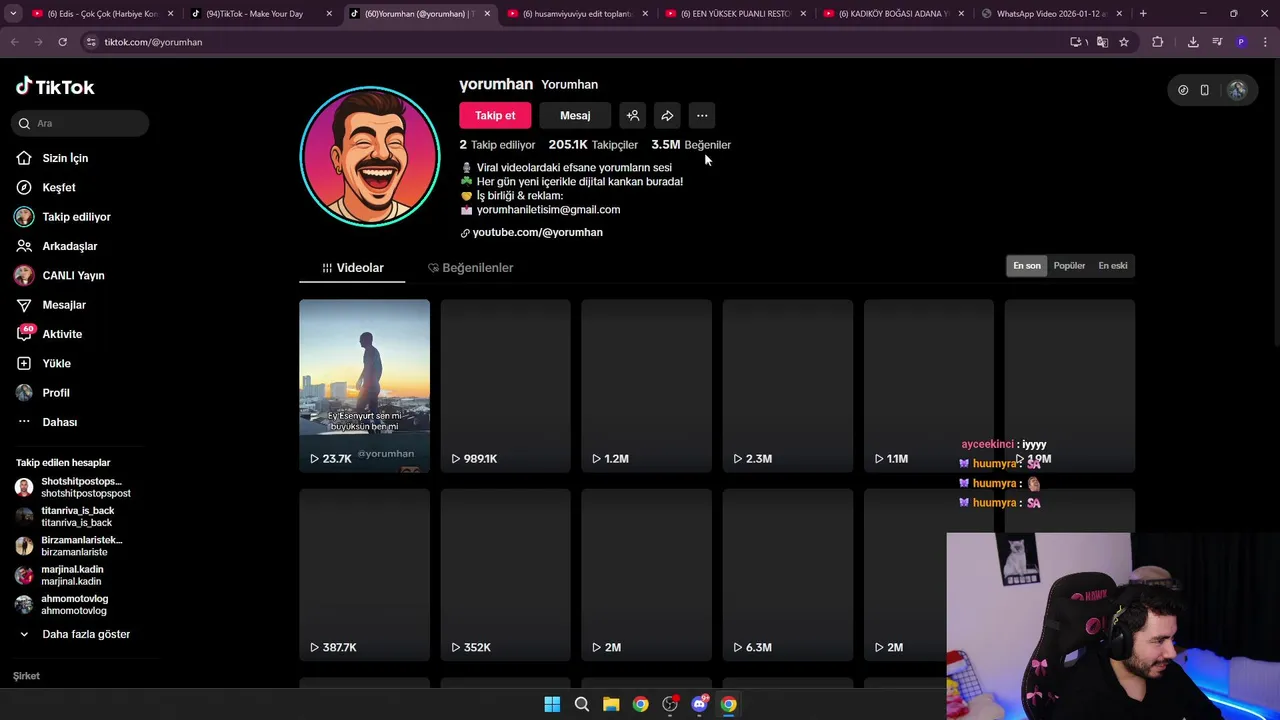Screen dimensions: 1280x720
Task: Open the three-dot profile options
Action: (702, 115)
